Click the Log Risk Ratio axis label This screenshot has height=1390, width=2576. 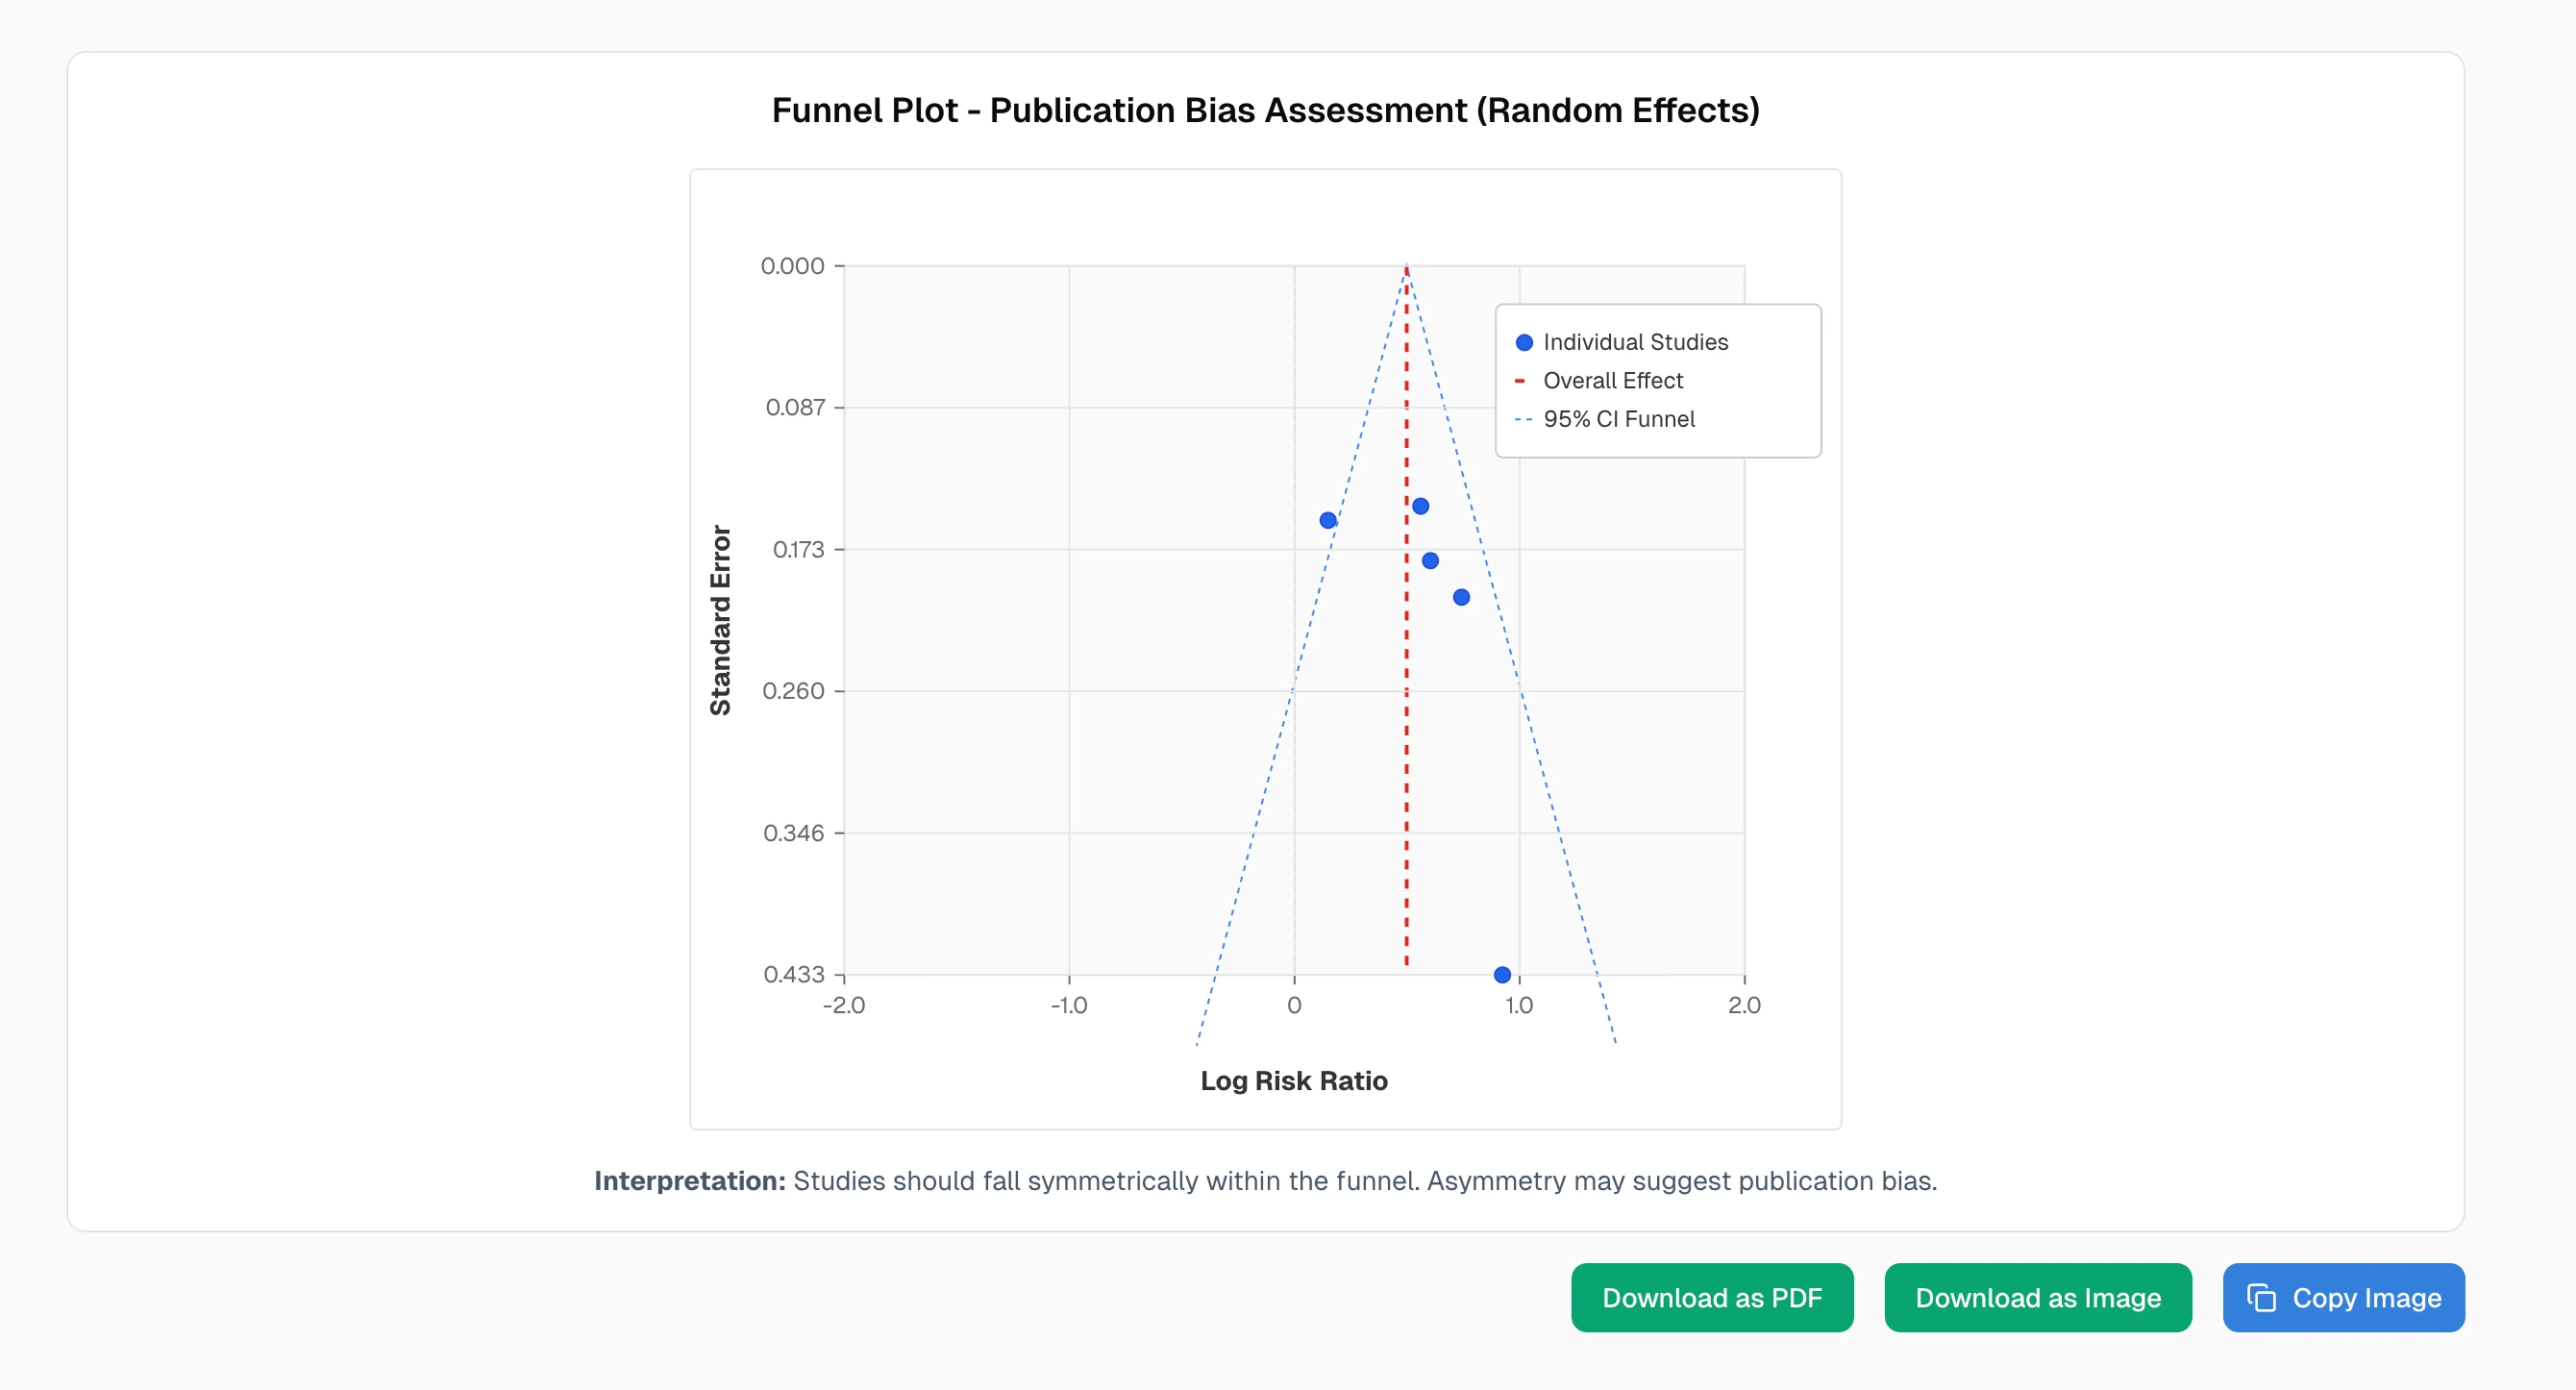[x=1293, y=1081]
